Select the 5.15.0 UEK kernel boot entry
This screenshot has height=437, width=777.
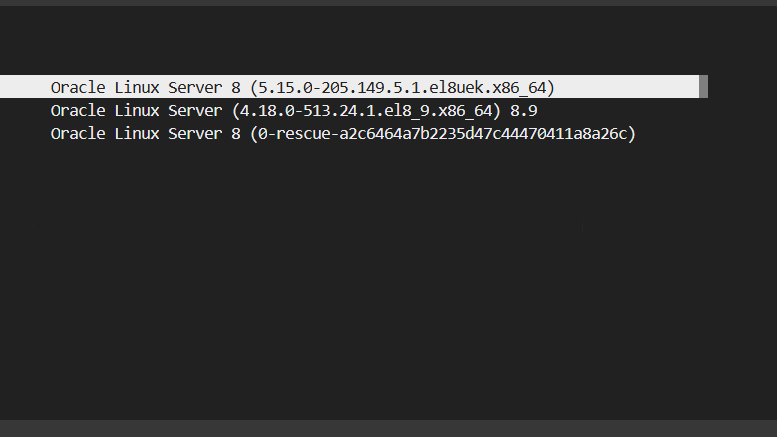coord(302,87)
